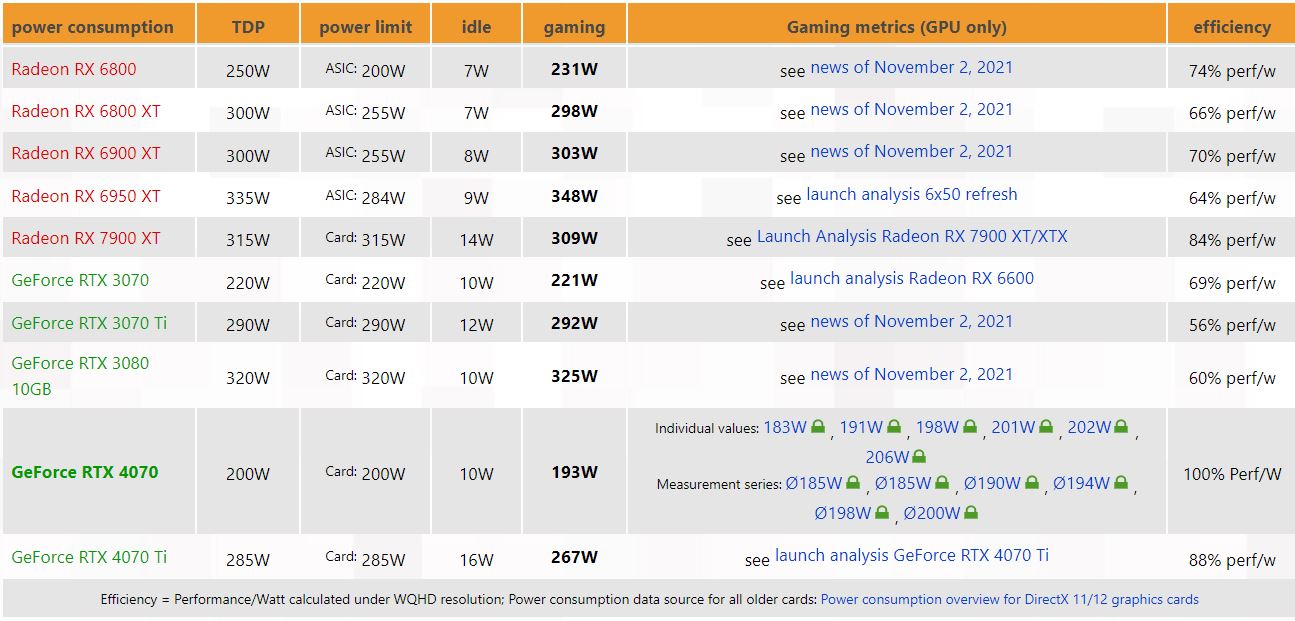Click the 267W gaming value for RTX 4070 Ti
The image size is (1295, 621).
574,557
